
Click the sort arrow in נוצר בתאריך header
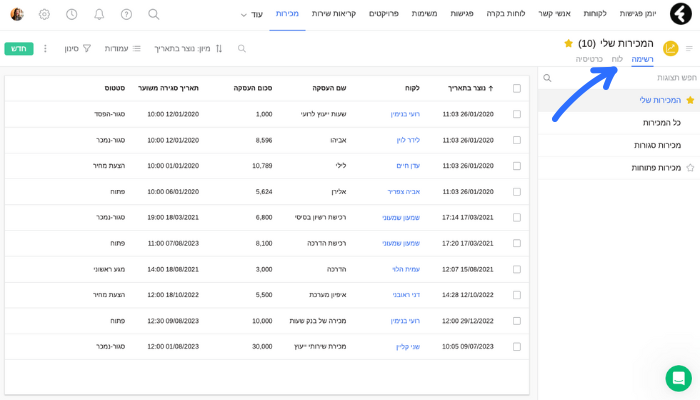click(x=491, y=88)
